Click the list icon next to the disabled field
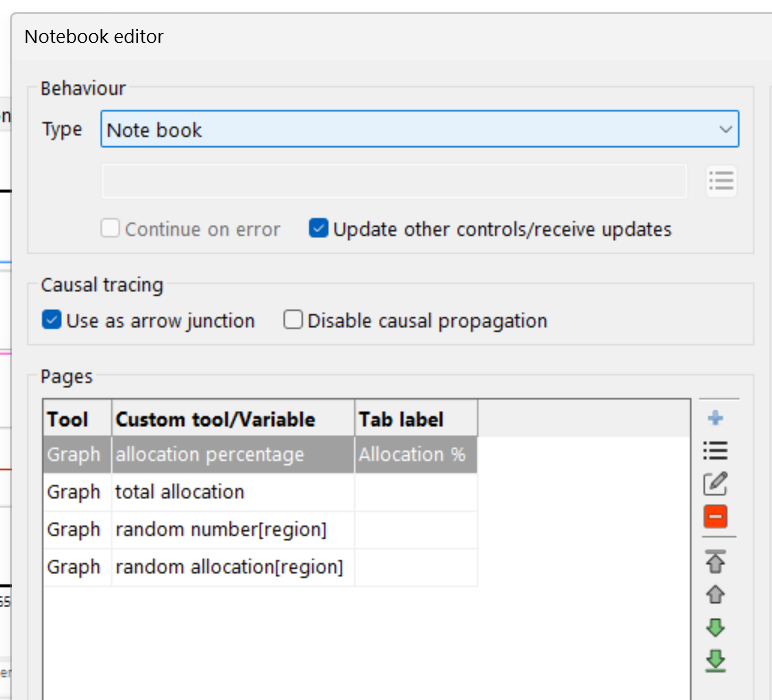The width and height of the screenshot is (772, 700). tap(721, 181)
